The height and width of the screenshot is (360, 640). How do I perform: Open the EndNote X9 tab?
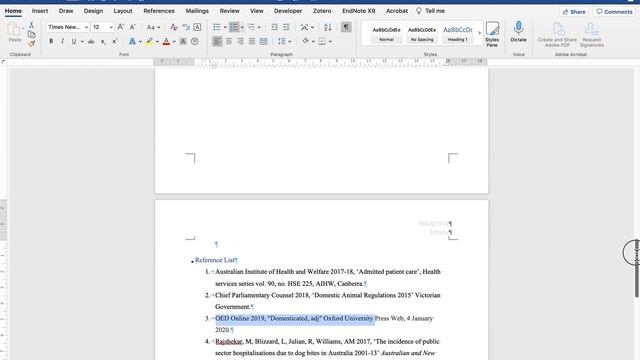click(x=358, y=11)
